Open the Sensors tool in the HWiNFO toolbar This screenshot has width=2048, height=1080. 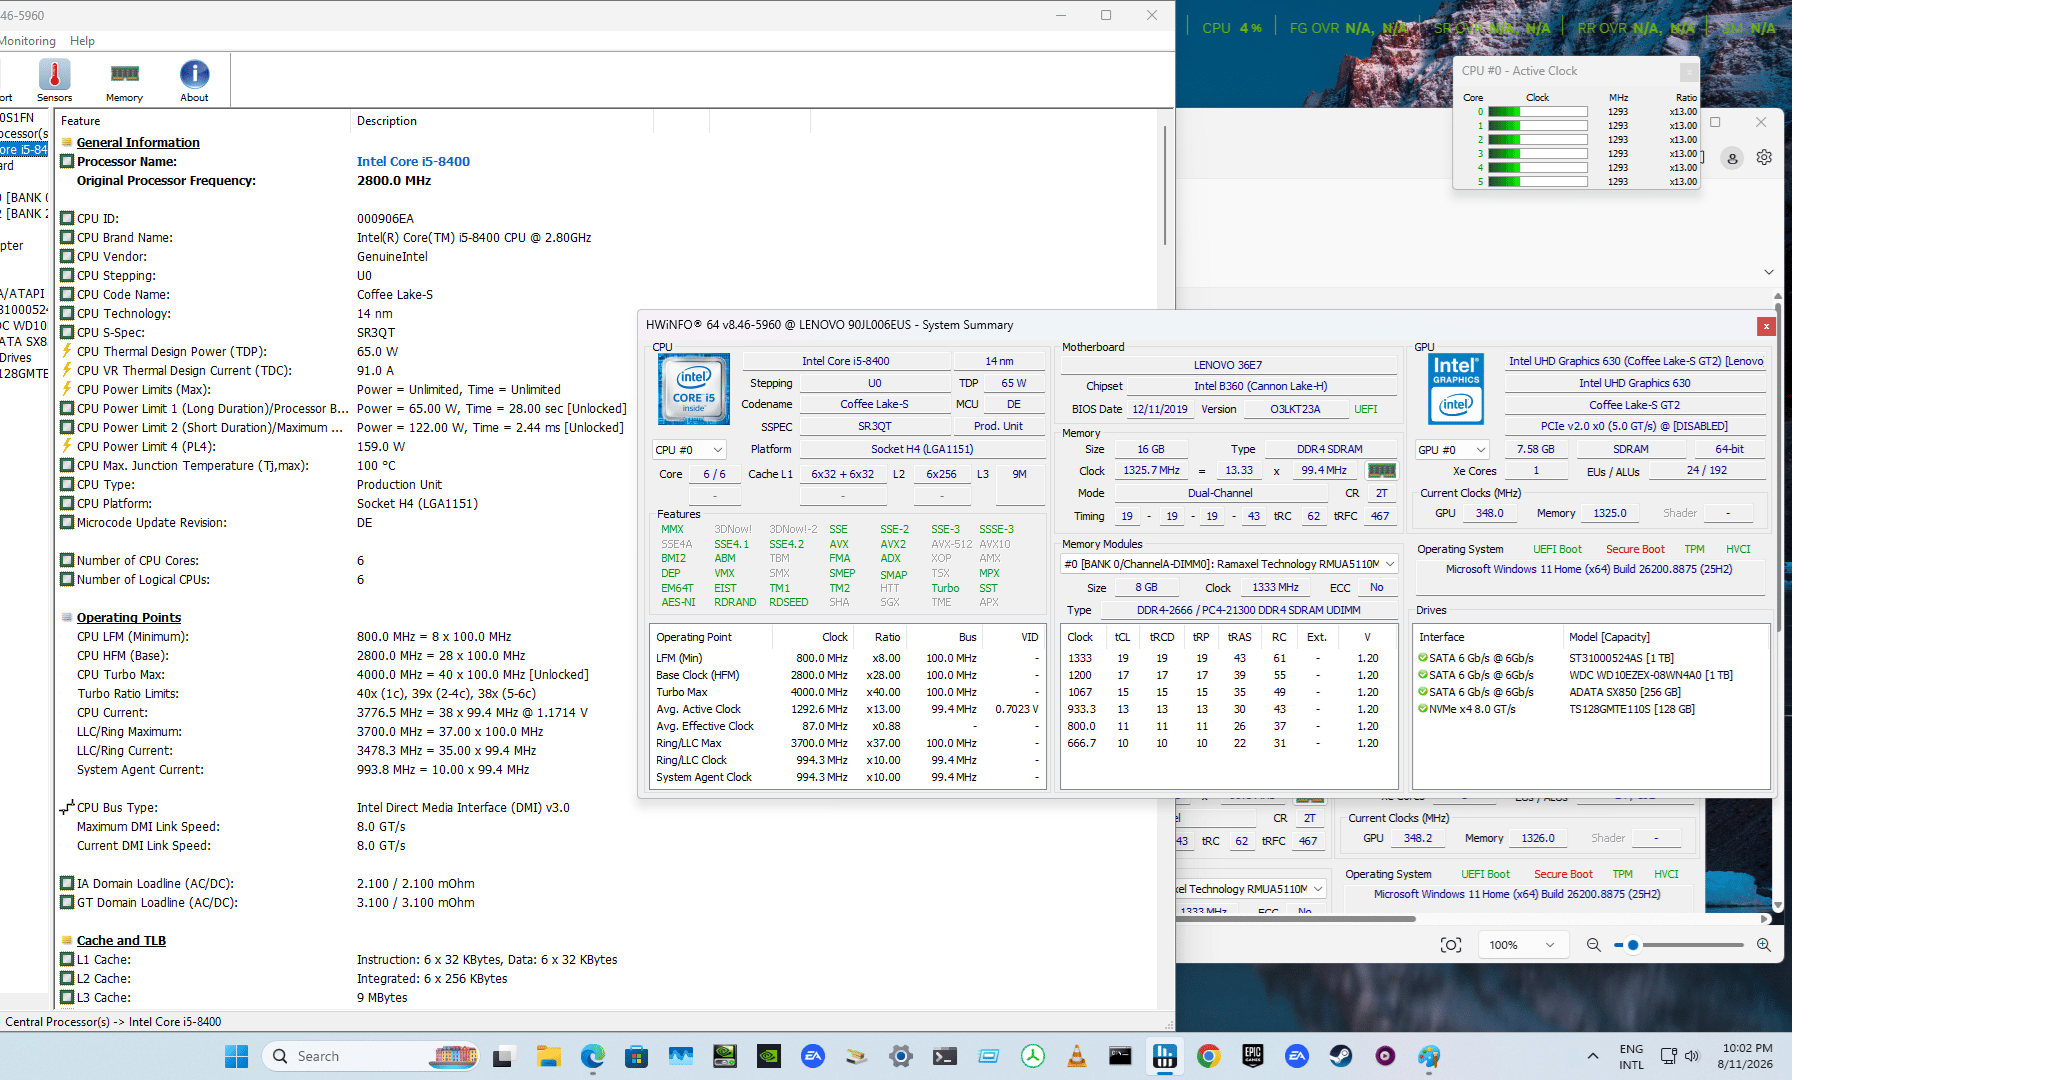click(x=54, y=80)
